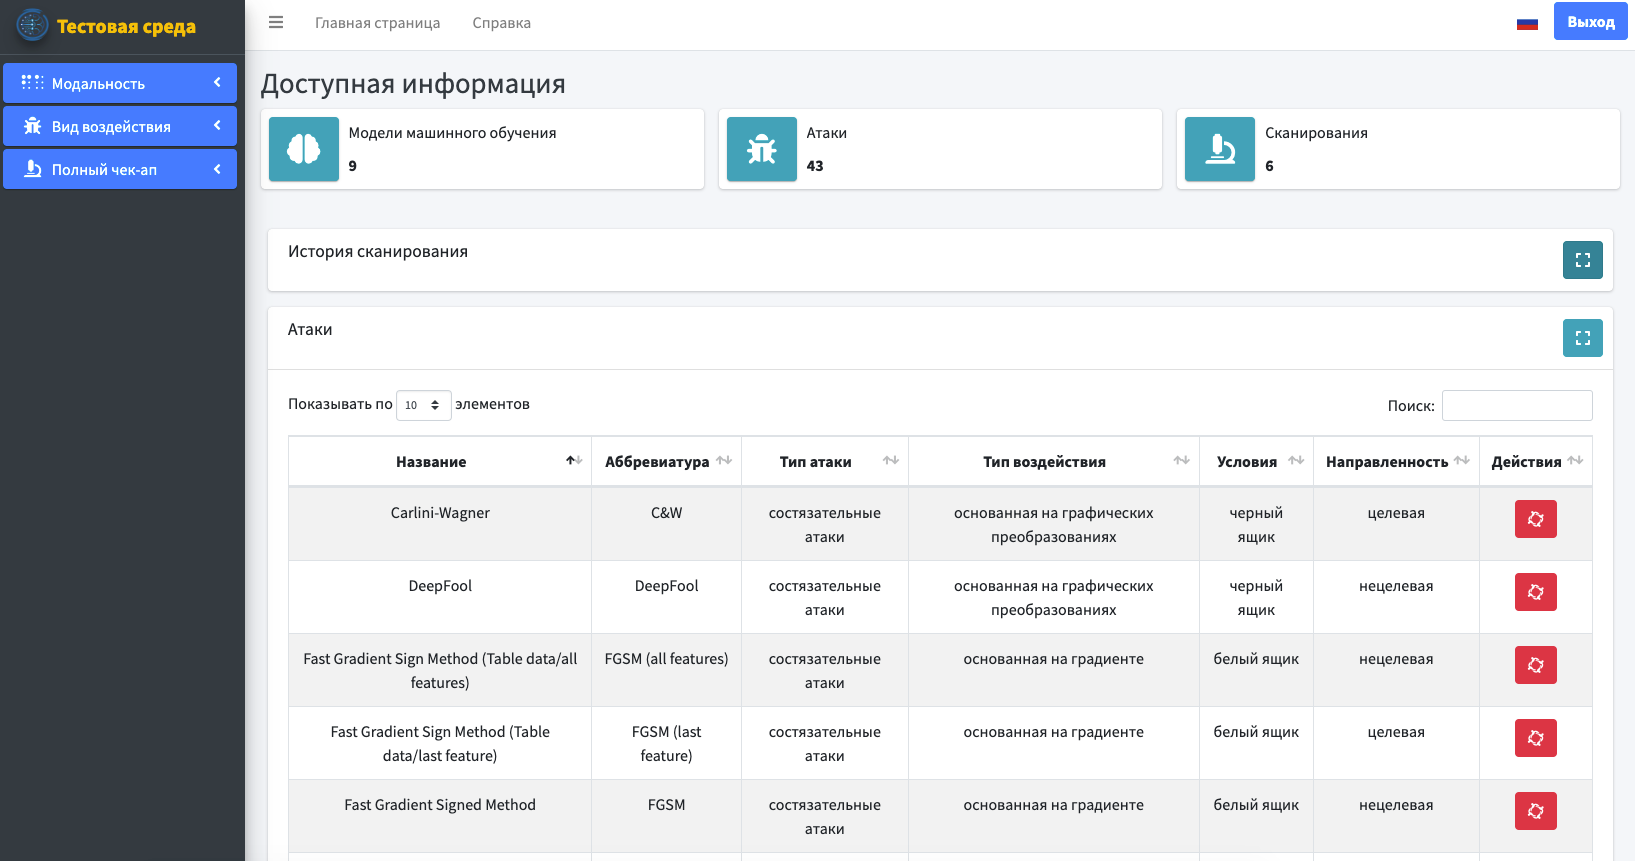Click red action button for FGSM (last feature)

tap(1536, 738)
